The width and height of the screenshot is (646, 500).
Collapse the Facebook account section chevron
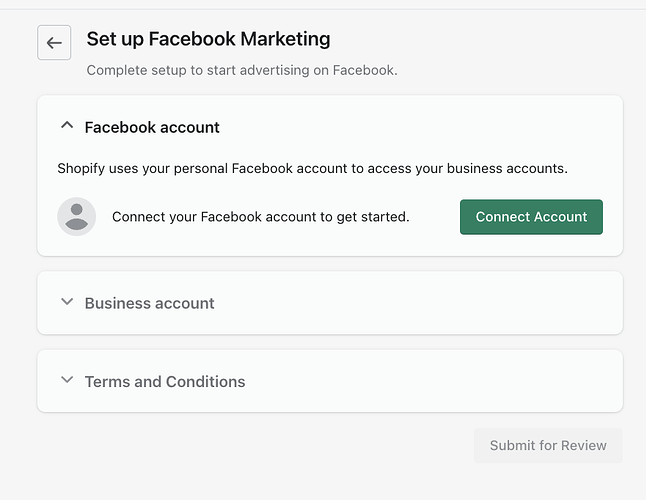coord(67,127)
